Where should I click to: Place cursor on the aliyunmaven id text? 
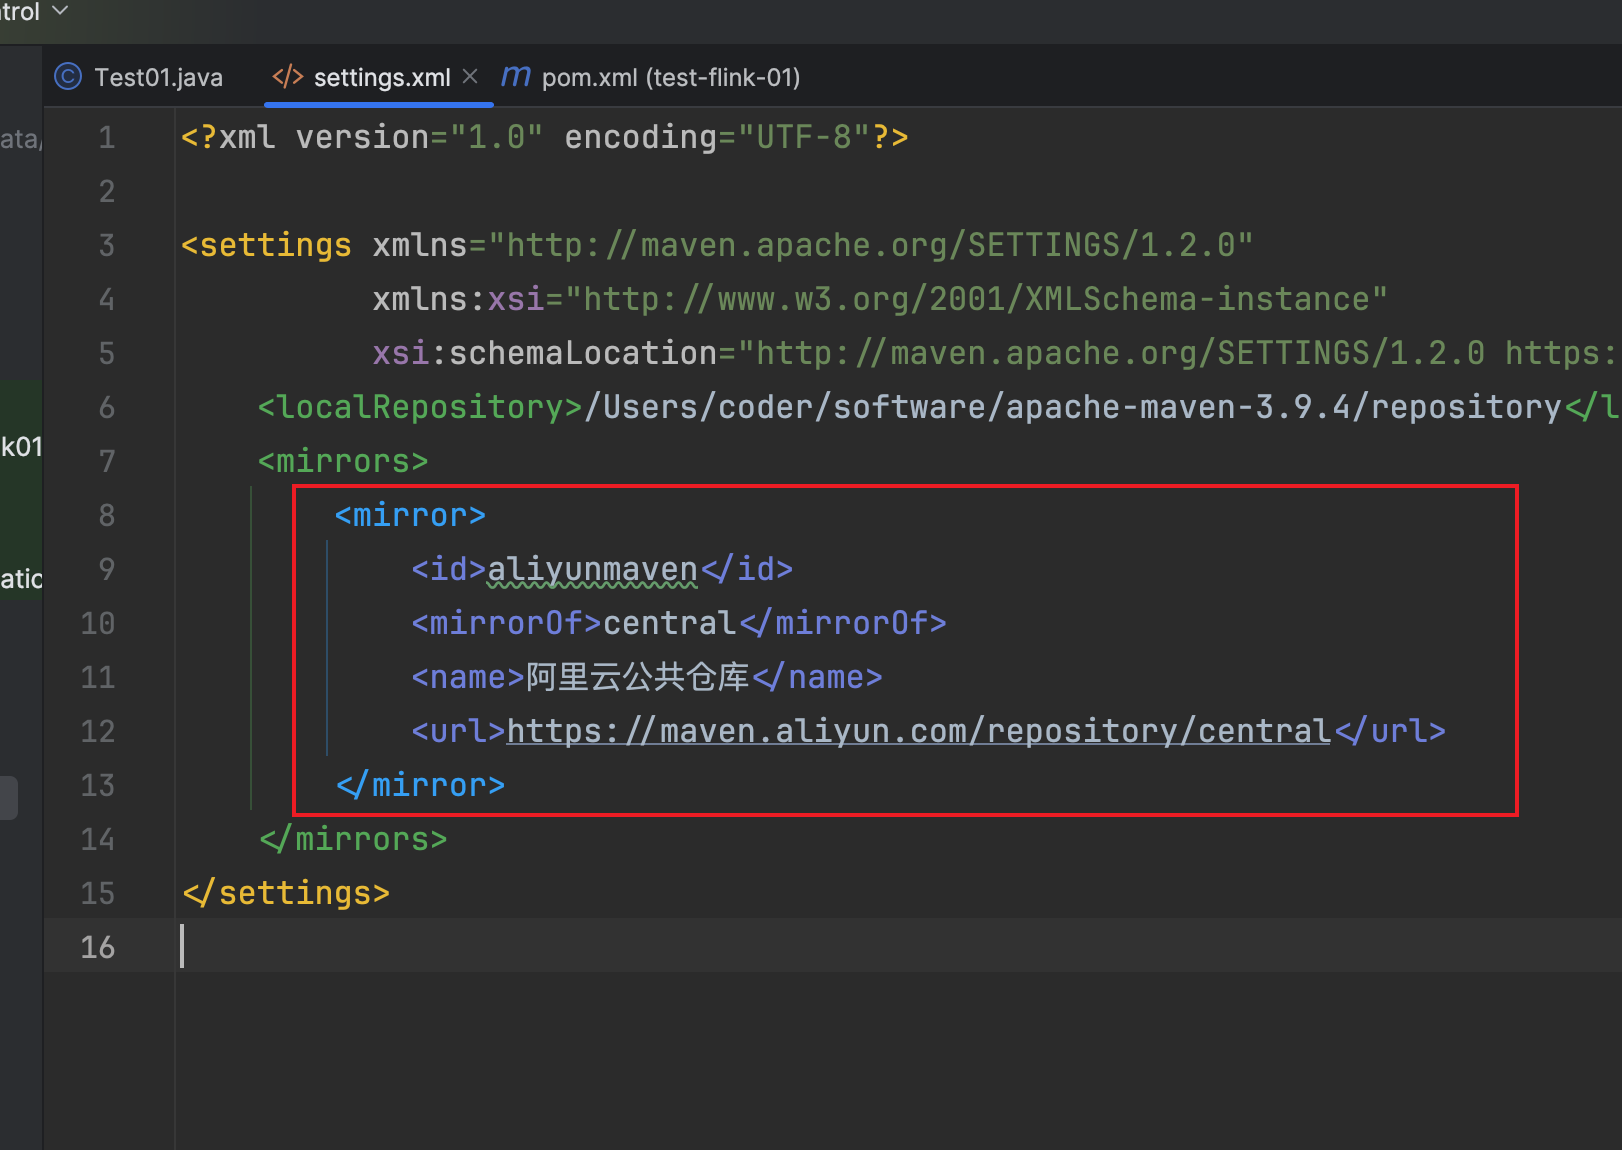(x=592, y=569)
